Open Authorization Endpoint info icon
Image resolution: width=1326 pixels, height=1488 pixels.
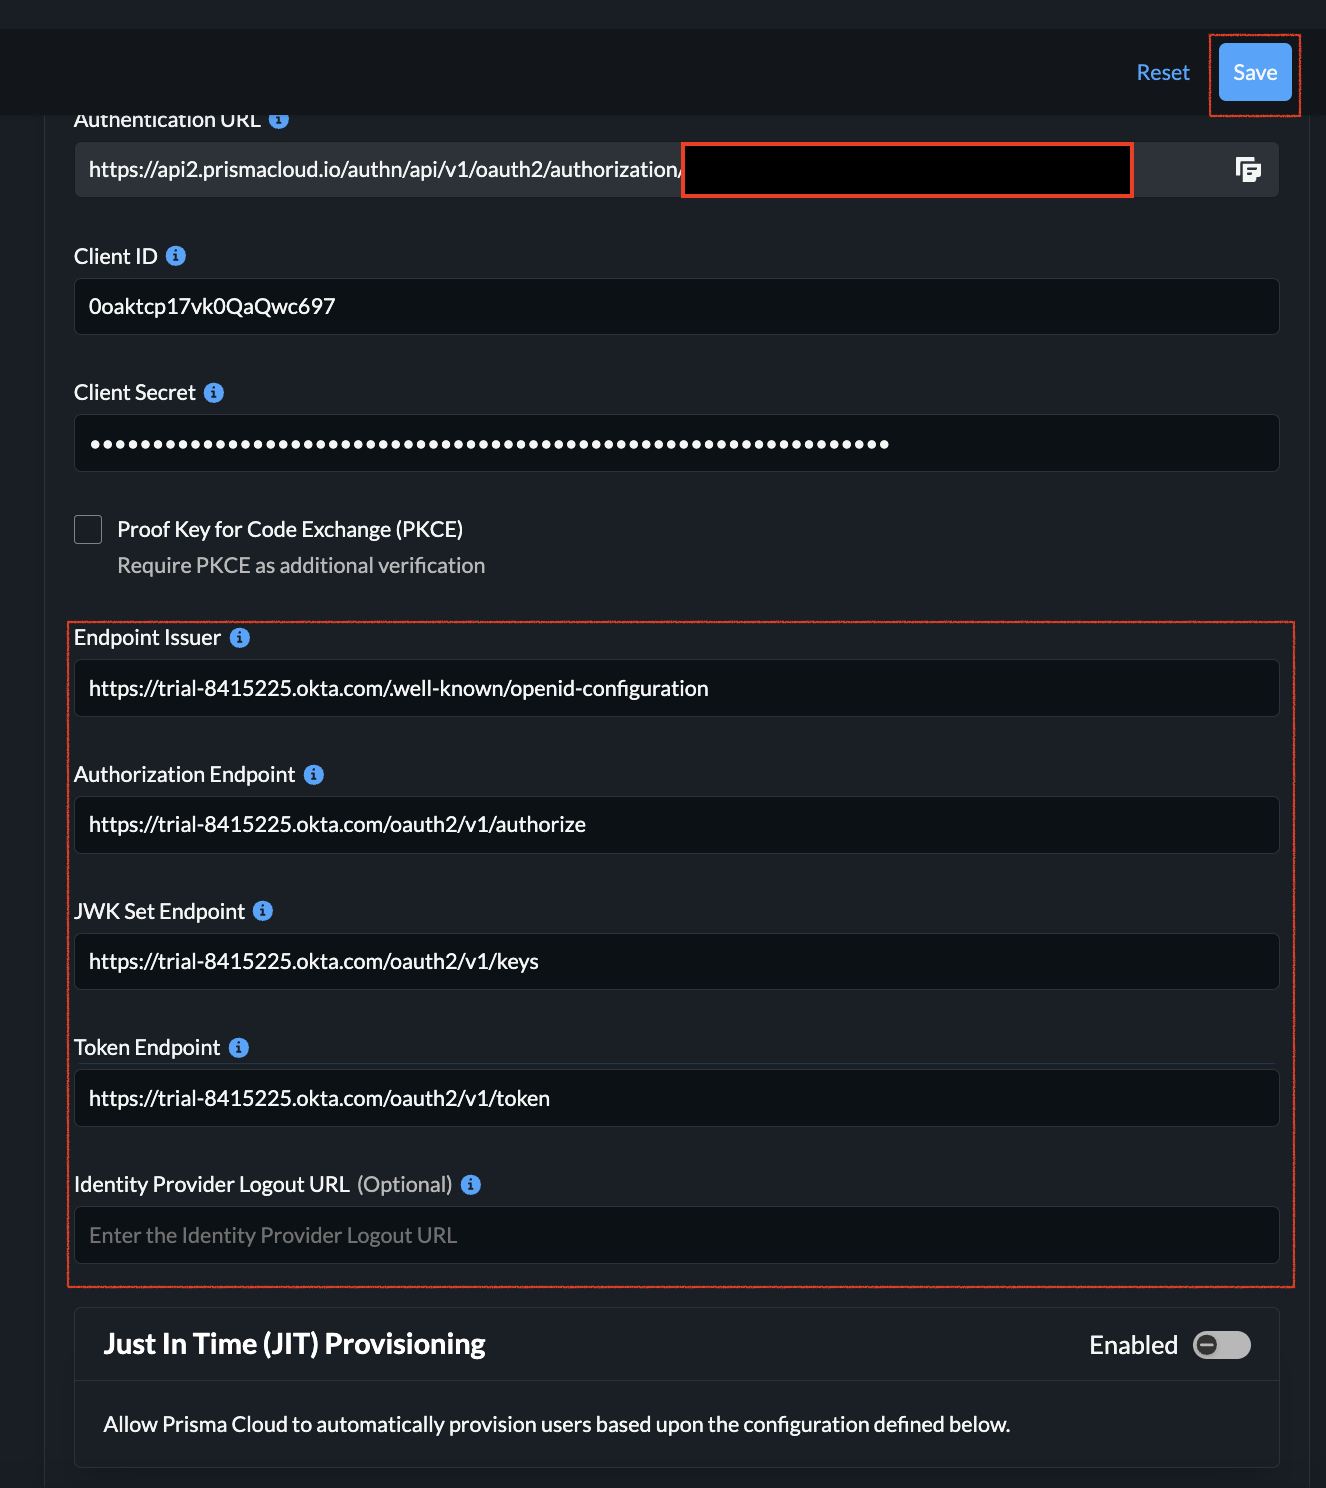pyautogui.click(x=314, y=775)
